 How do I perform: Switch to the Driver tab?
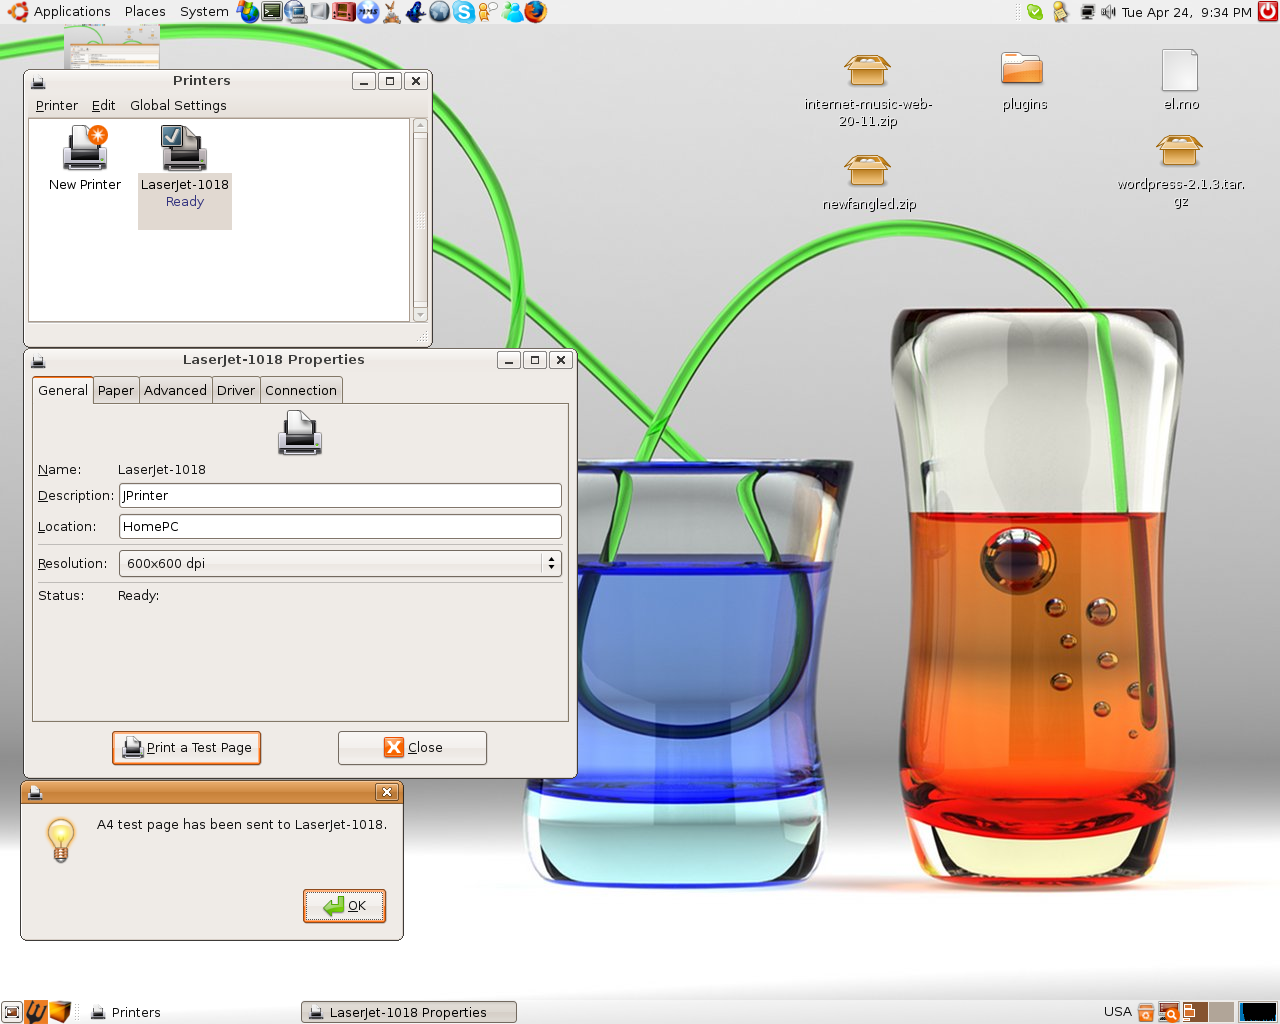pos(236,391)
